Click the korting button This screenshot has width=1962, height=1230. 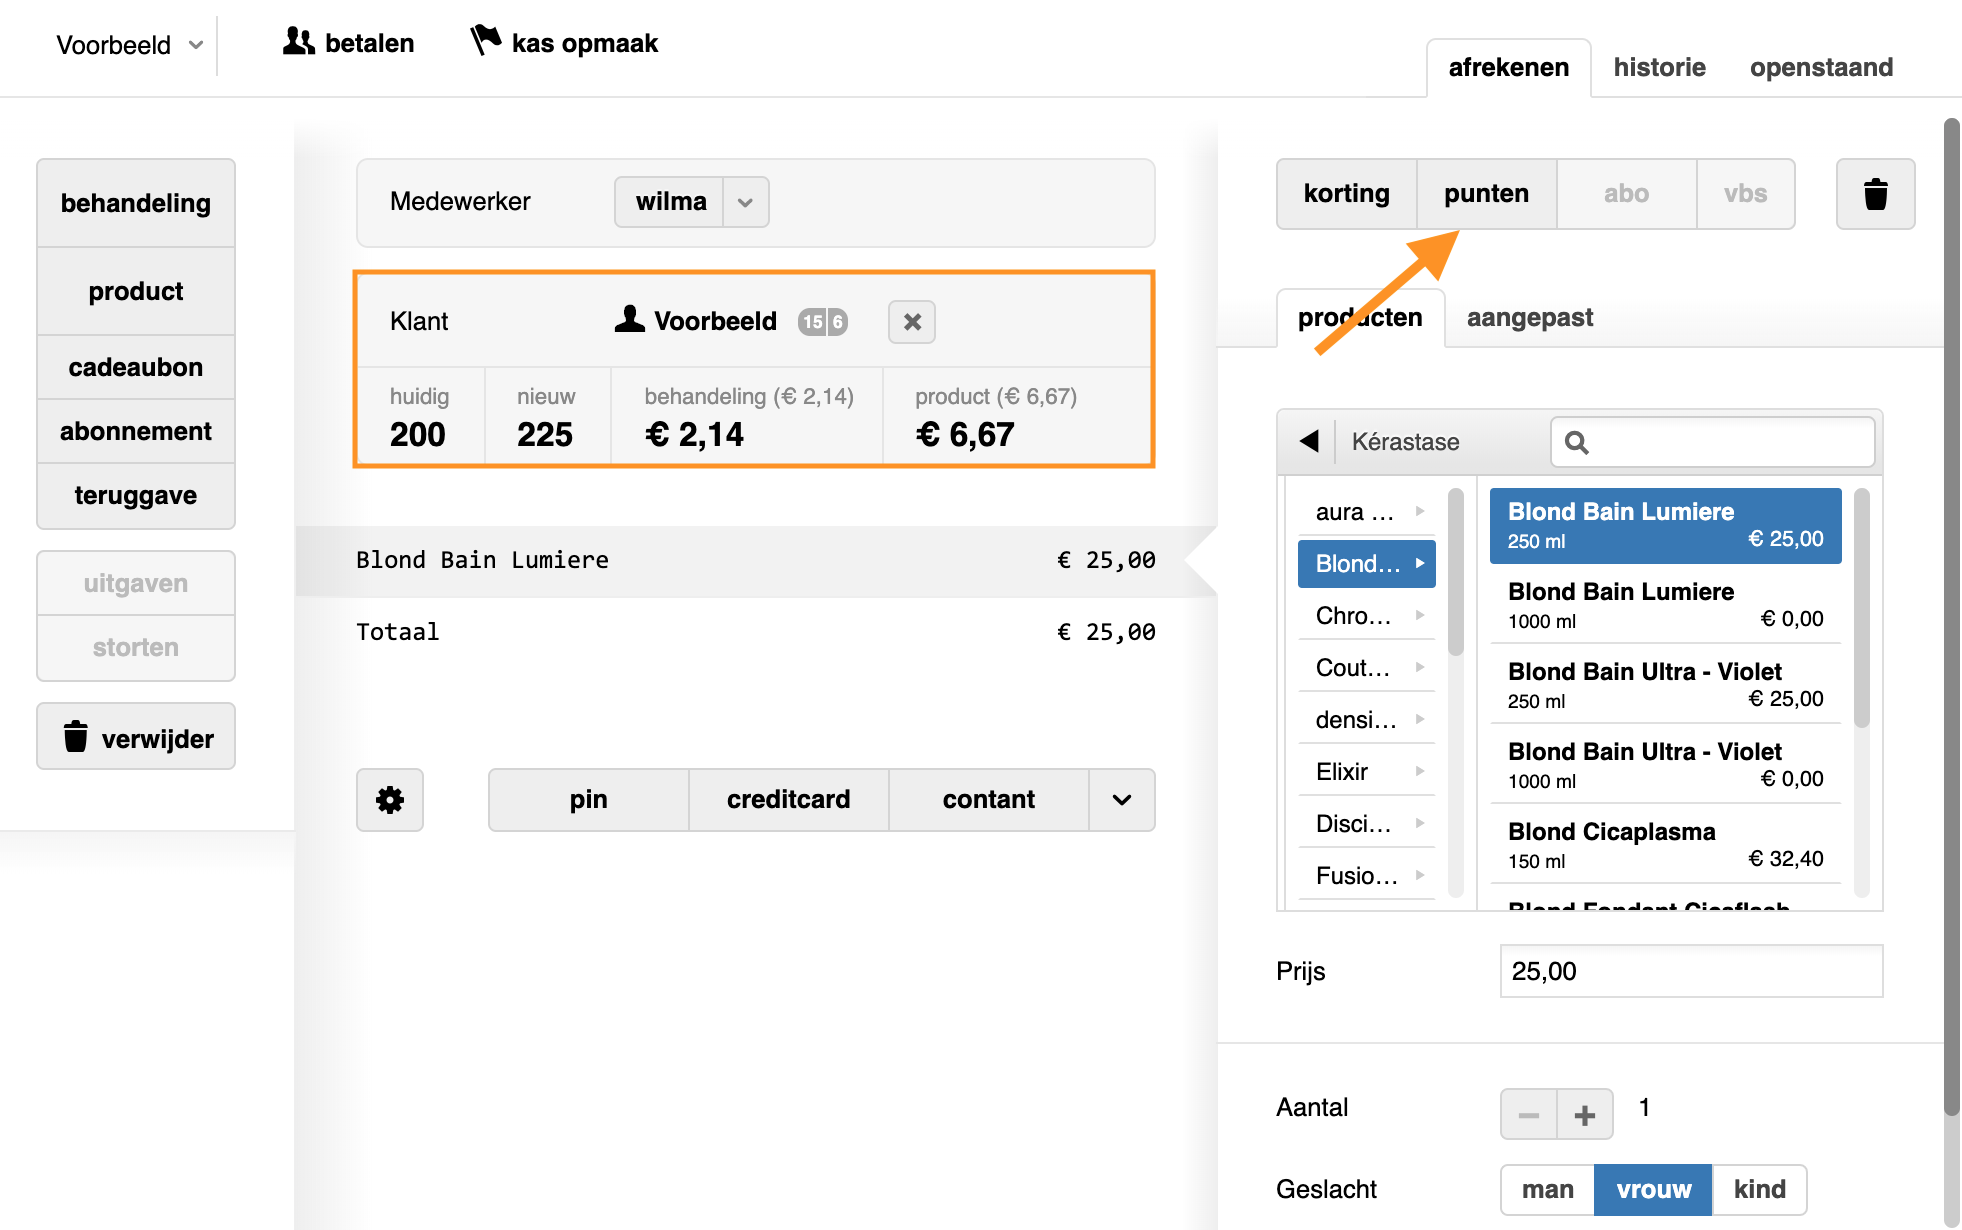tap(1346, 194)
